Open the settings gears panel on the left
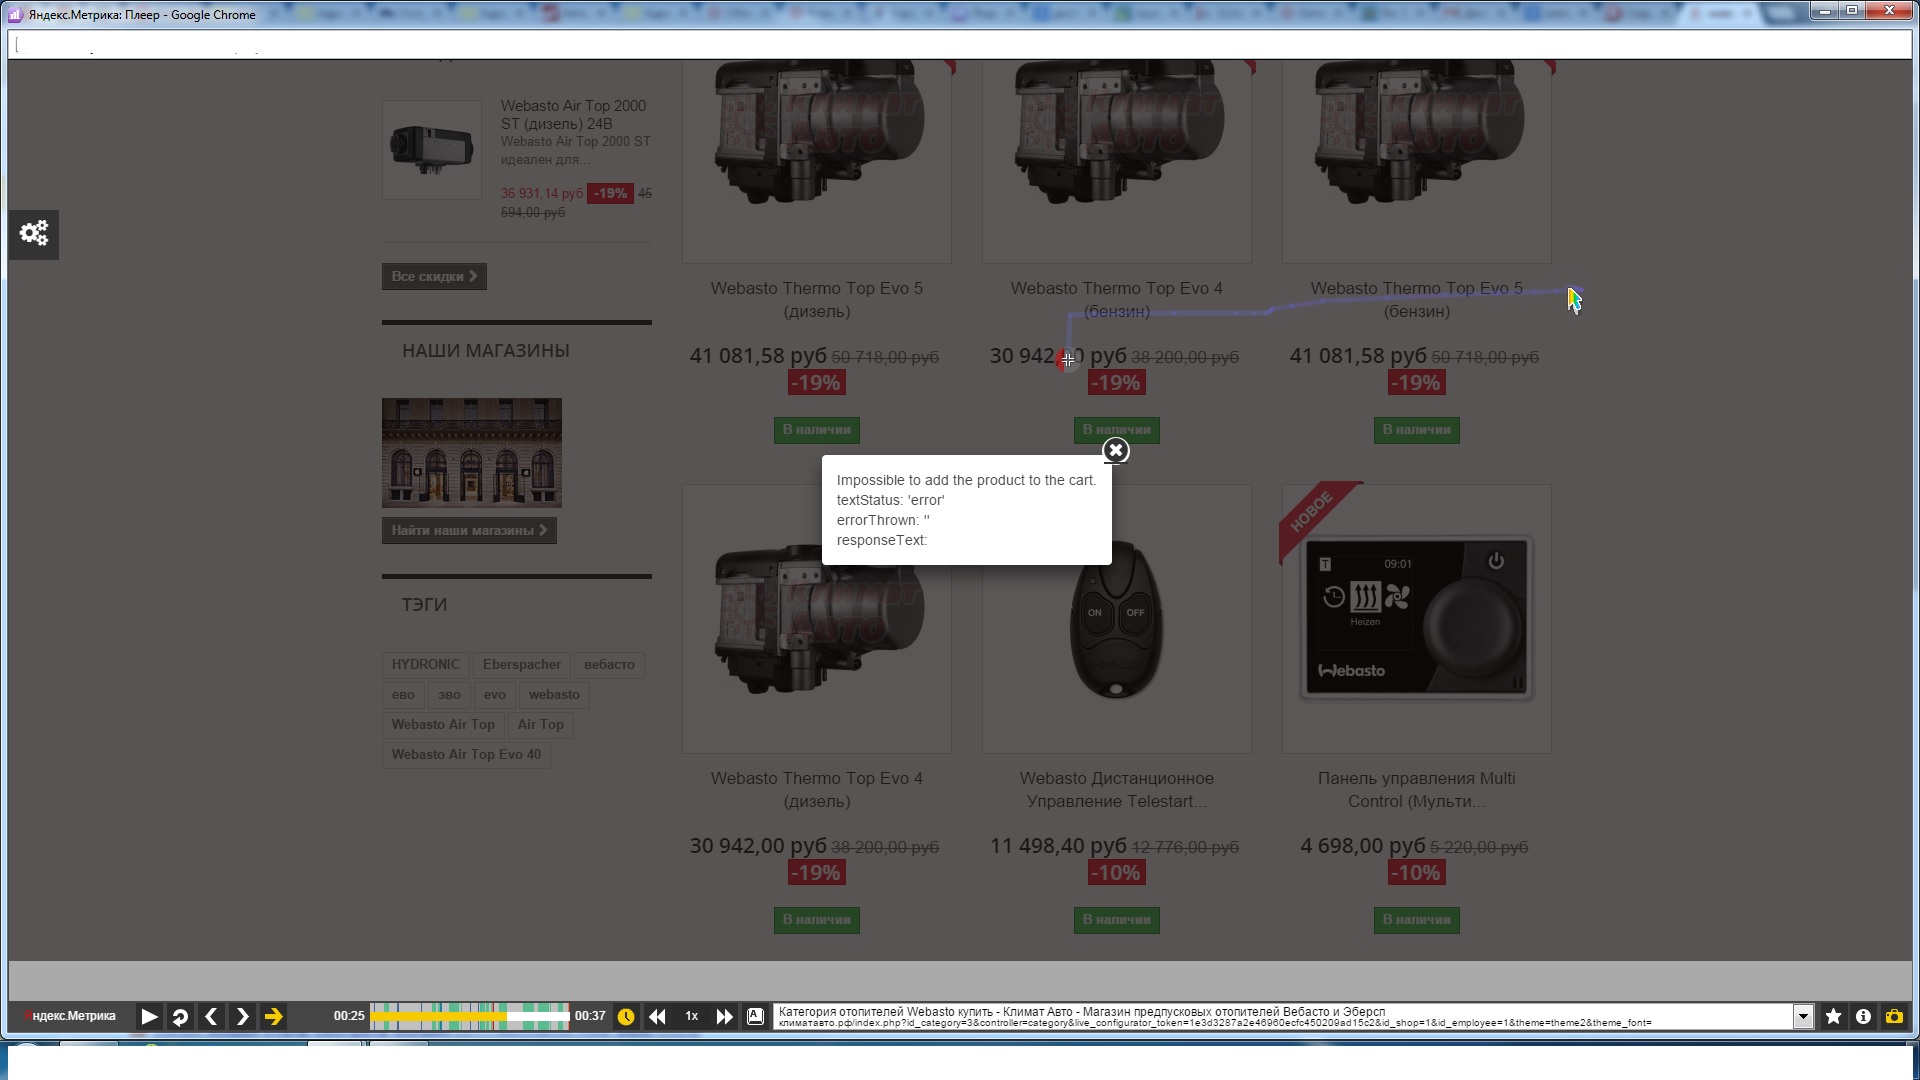The height and width of the screenshot is (1080, 1920). click(x=34, y=234)
